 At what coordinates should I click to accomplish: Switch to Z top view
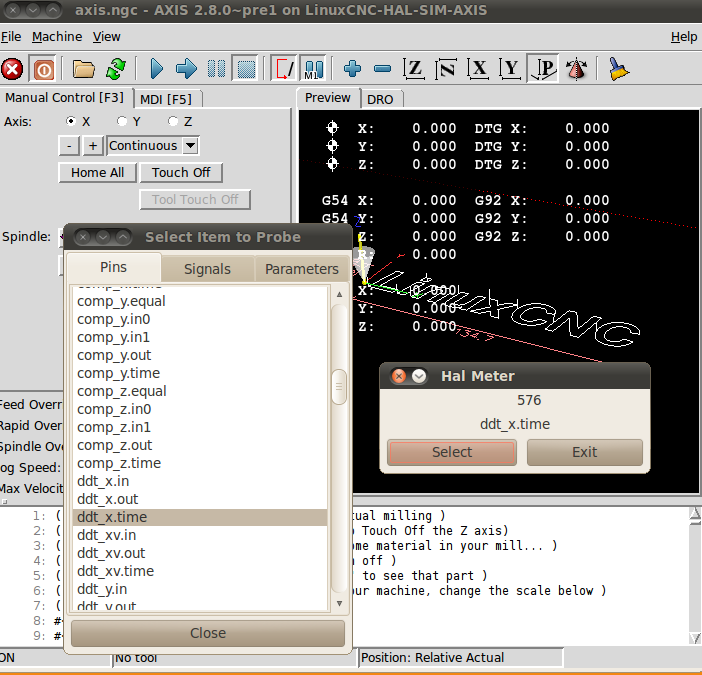[414, 69]
